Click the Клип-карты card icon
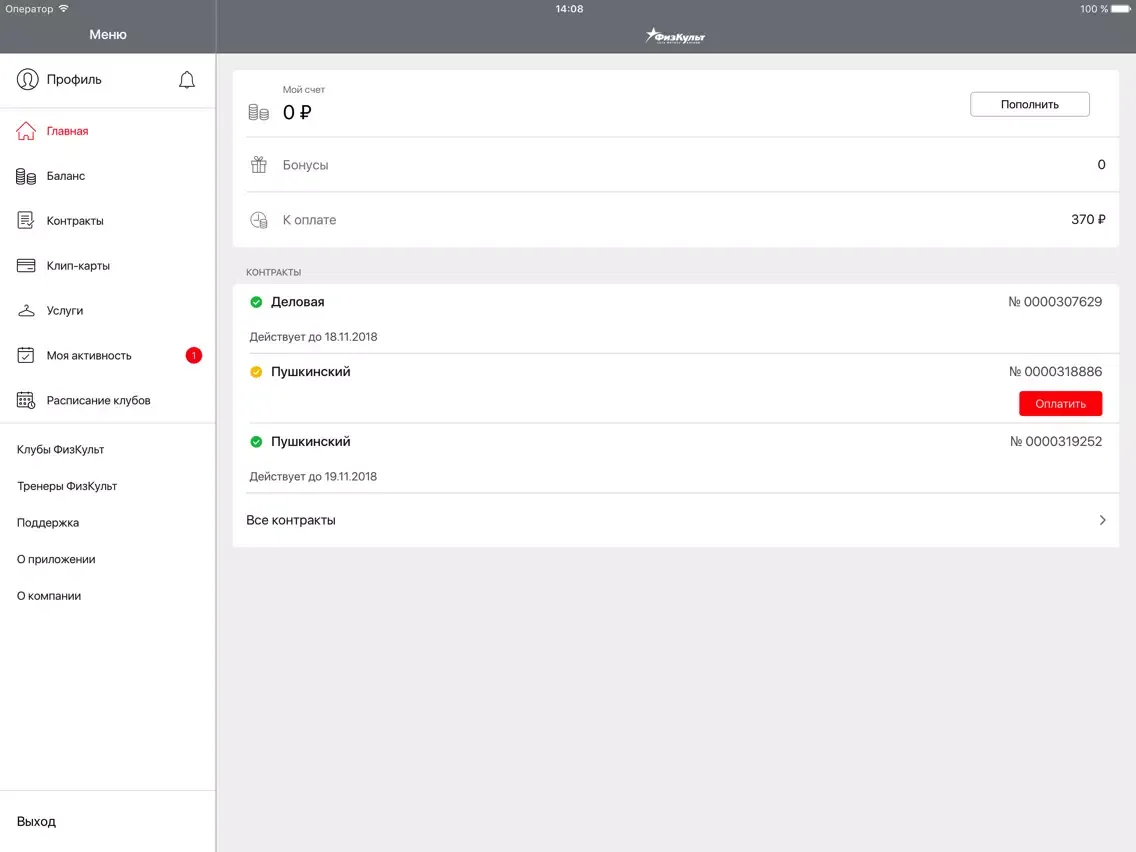Viewport: 1136px width, 852px height. pos(26,266)
